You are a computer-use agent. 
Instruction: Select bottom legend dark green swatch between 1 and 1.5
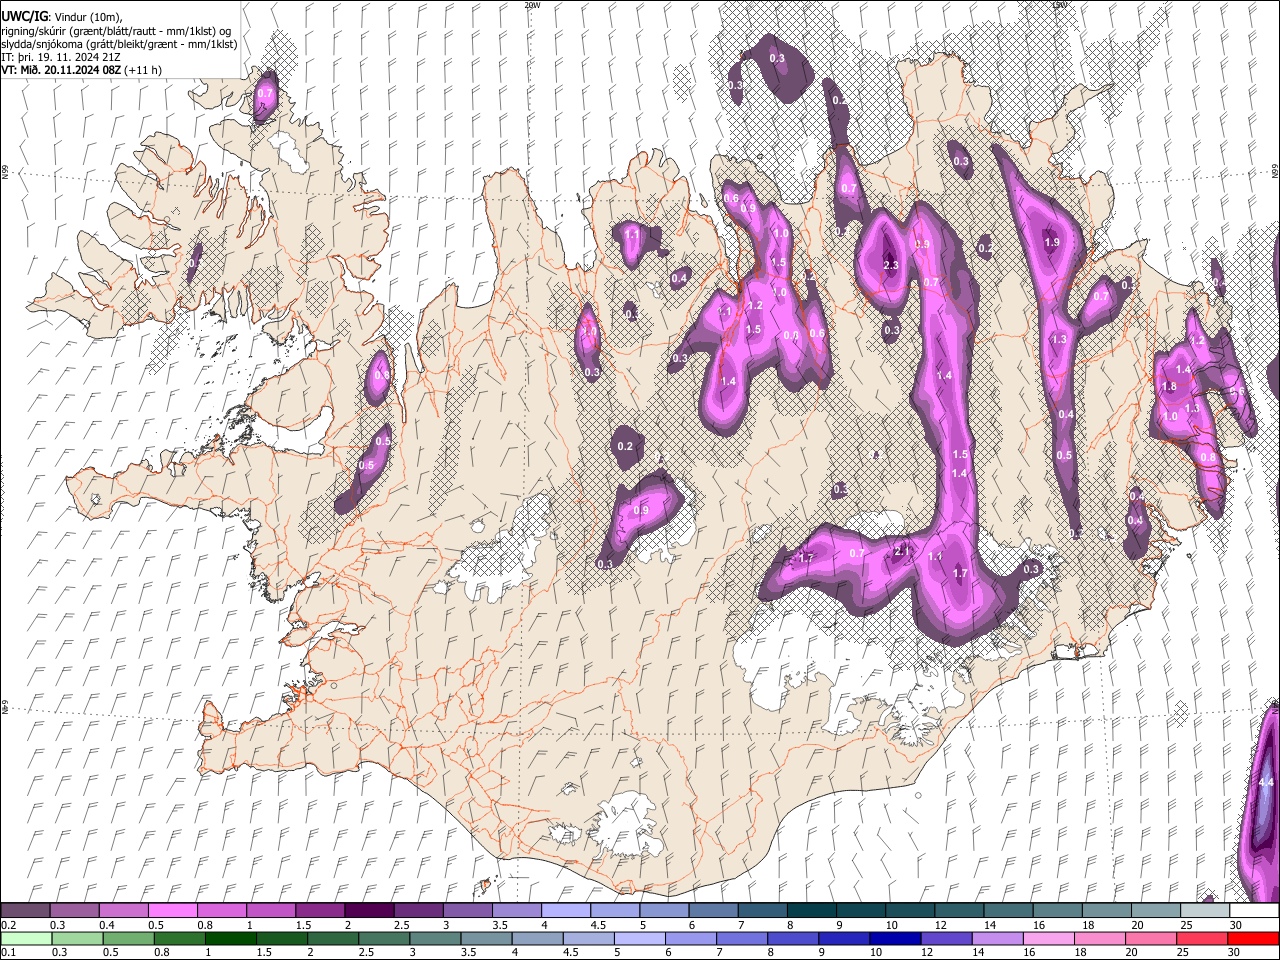point(230,939)
